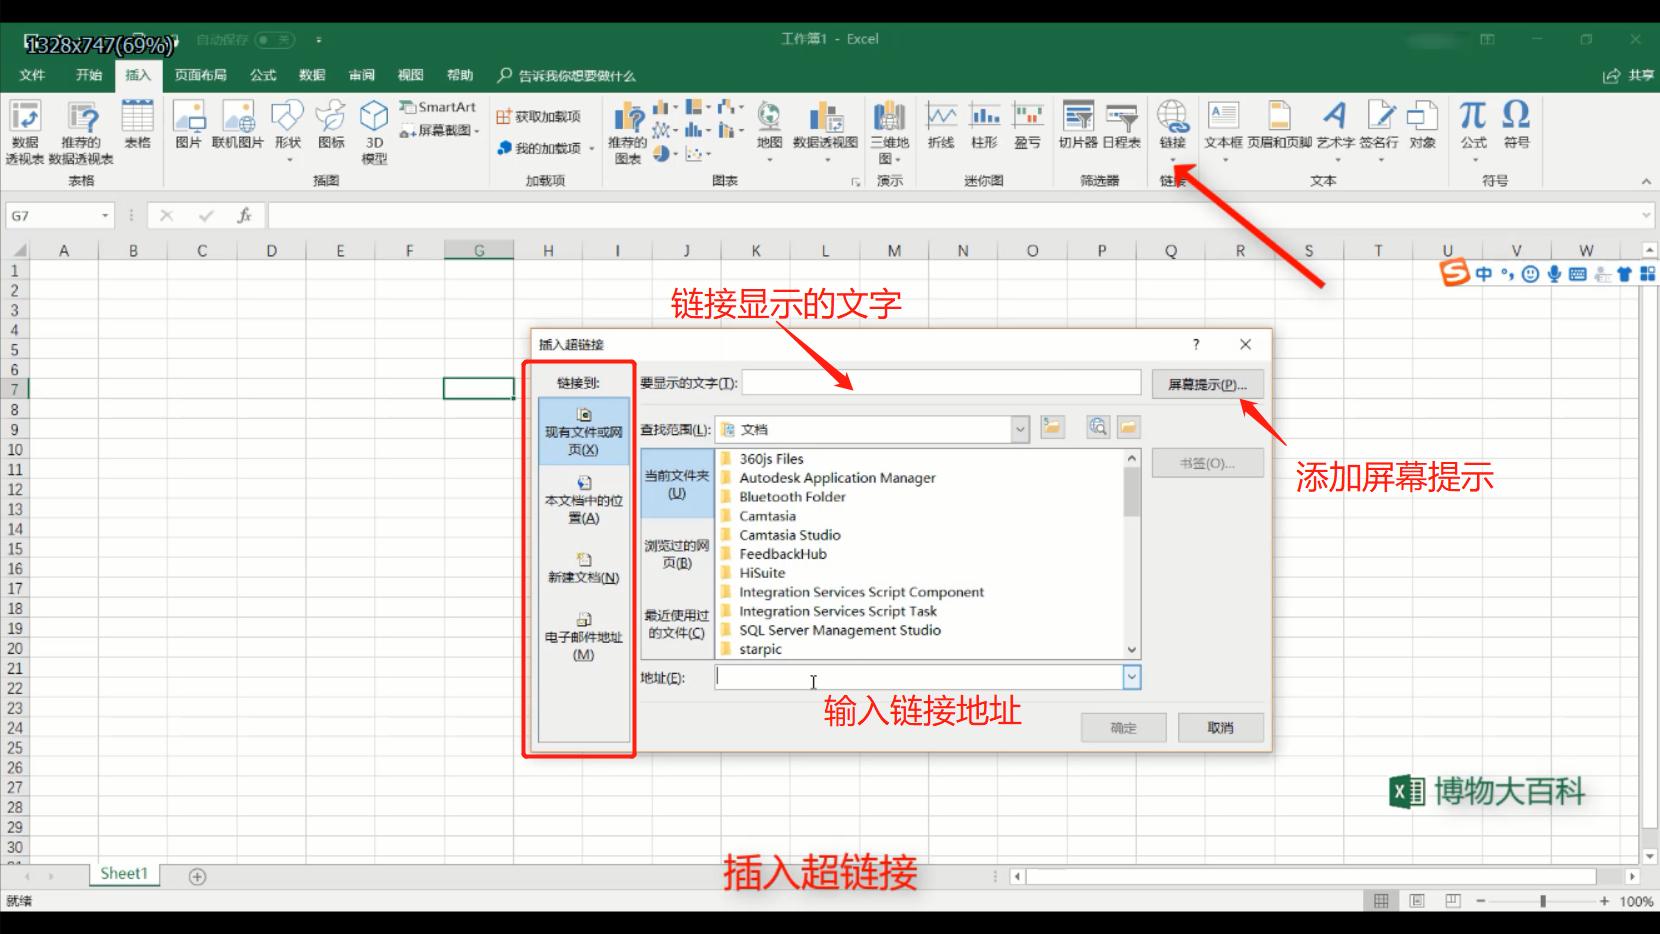Switch to the 页面布局 ribbon tab

click(x=199, y=75)
